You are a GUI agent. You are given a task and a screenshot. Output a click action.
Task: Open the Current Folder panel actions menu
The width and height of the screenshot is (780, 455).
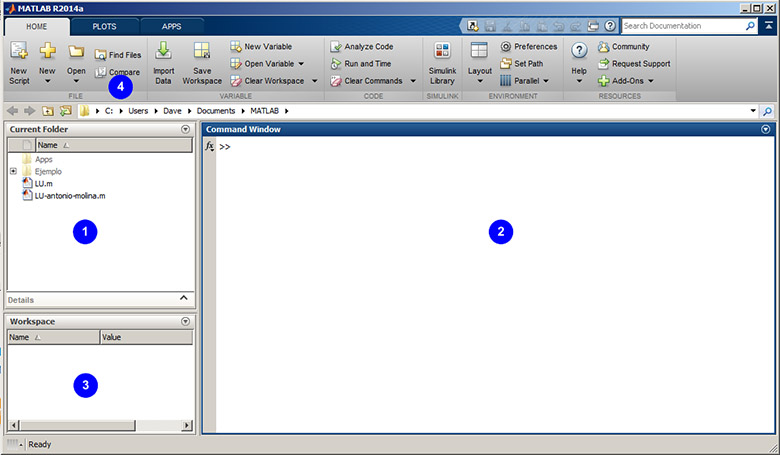pyautogui.click(x=186, y=129)
